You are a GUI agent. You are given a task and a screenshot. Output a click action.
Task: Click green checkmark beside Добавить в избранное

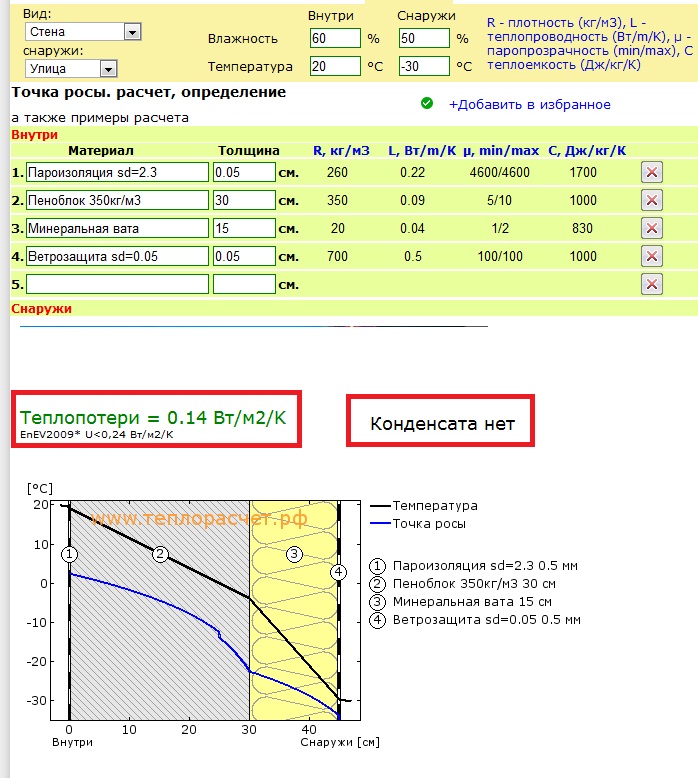click(x=427, y=103)
